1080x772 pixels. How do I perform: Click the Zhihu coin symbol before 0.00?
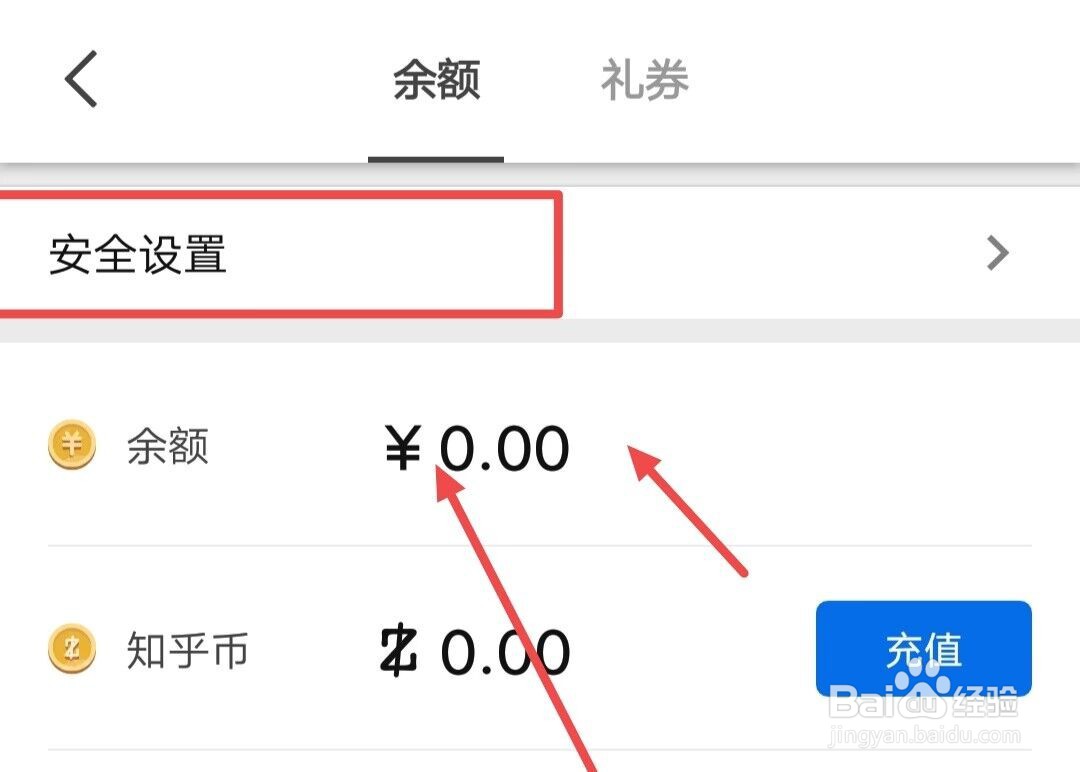click(x=398, y=649)
